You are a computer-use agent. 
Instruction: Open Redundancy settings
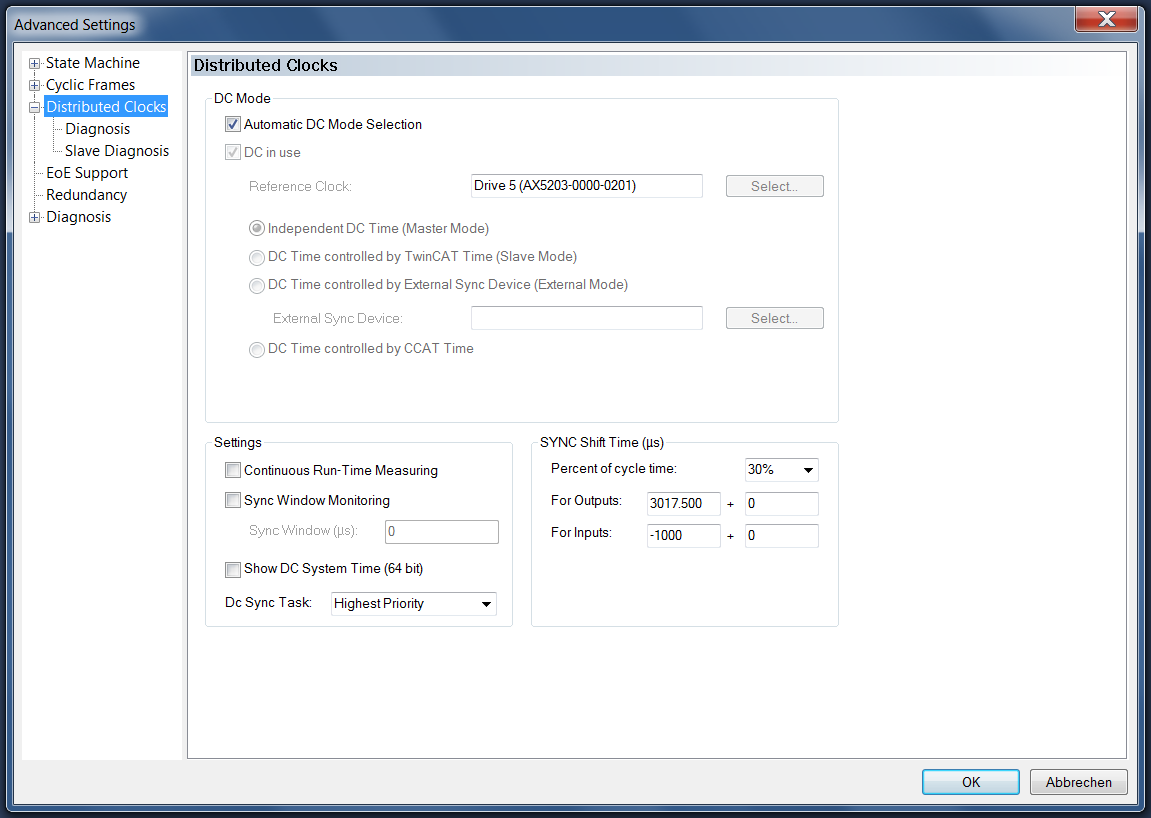[87, 195]
